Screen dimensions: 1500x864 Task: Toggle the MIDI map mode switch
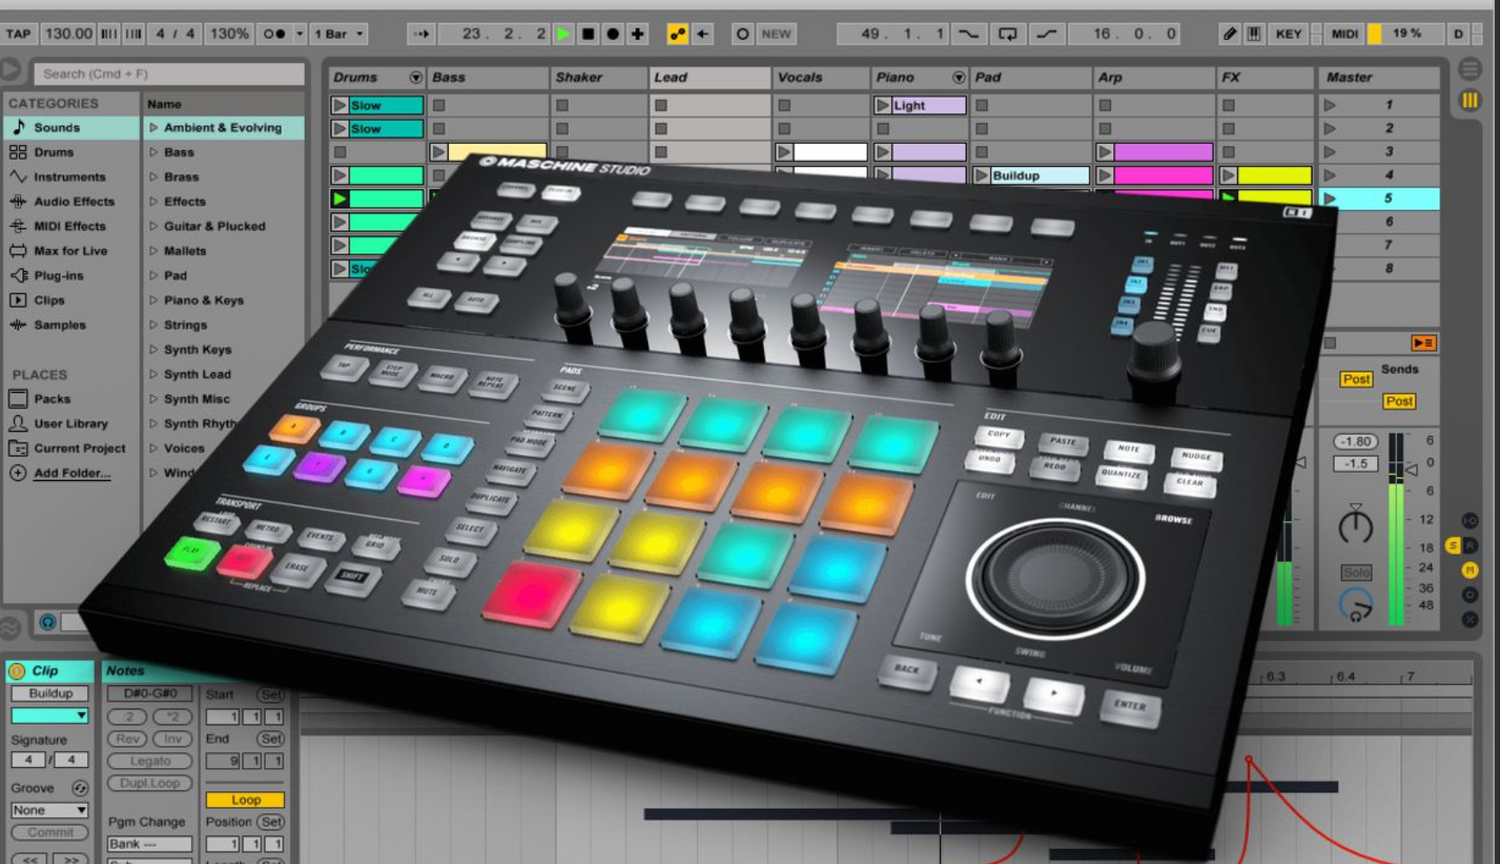coord(1344,34)
